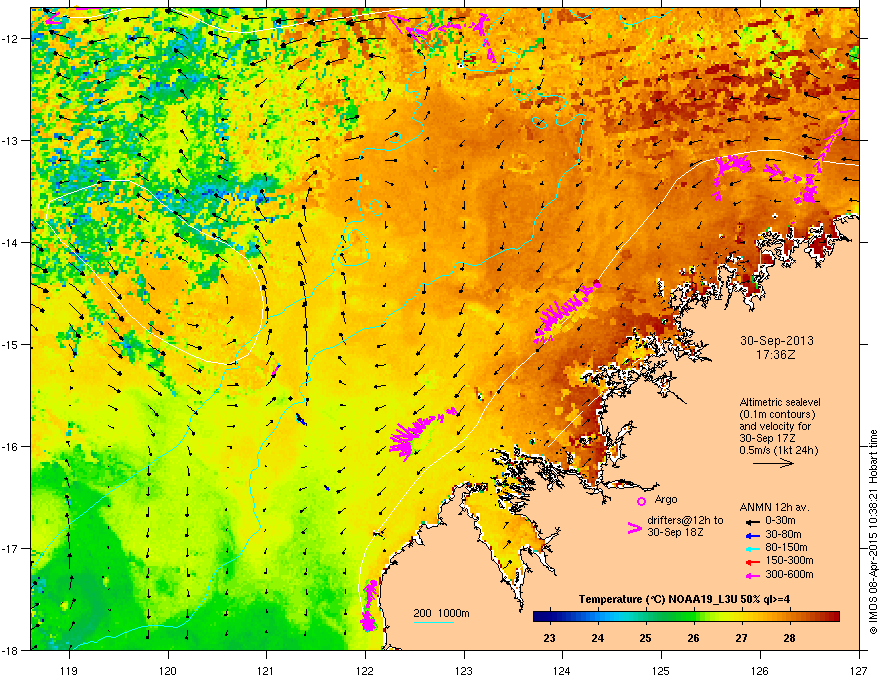Click the '300-600m' depth label
Viewport: 880px width, 680px height.
(790, 575)
